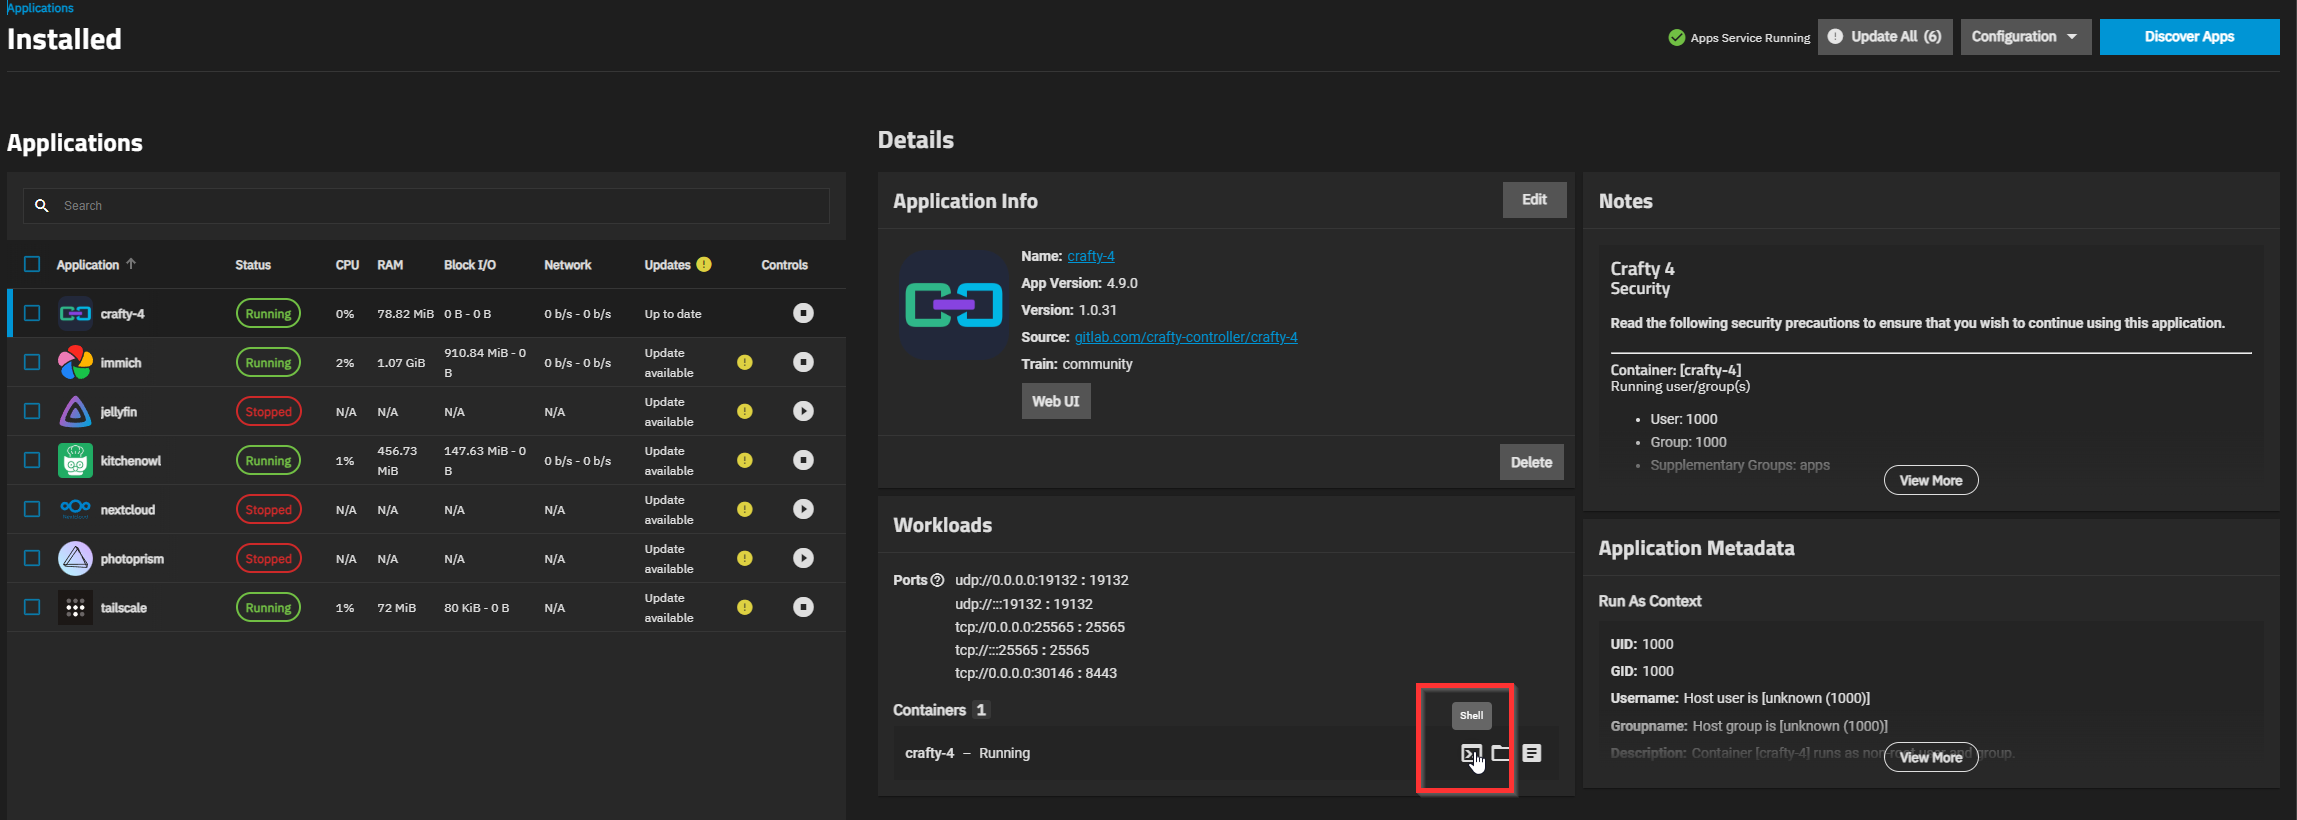Image resolution: width=2297 pixels, height=820 pixels.
Task: Sort by the Application column header
Action: point(88,265)
